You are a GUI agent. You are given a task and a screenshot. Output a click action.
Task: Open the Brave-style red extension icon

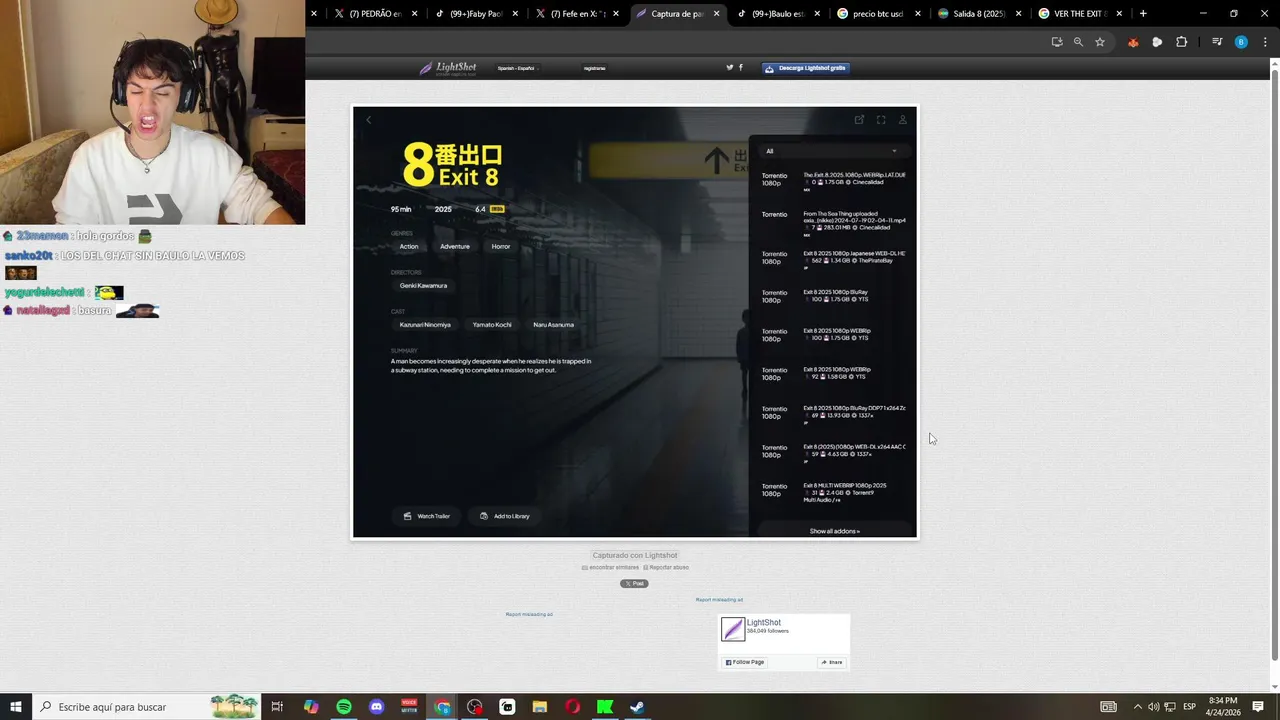(1133, 42)
